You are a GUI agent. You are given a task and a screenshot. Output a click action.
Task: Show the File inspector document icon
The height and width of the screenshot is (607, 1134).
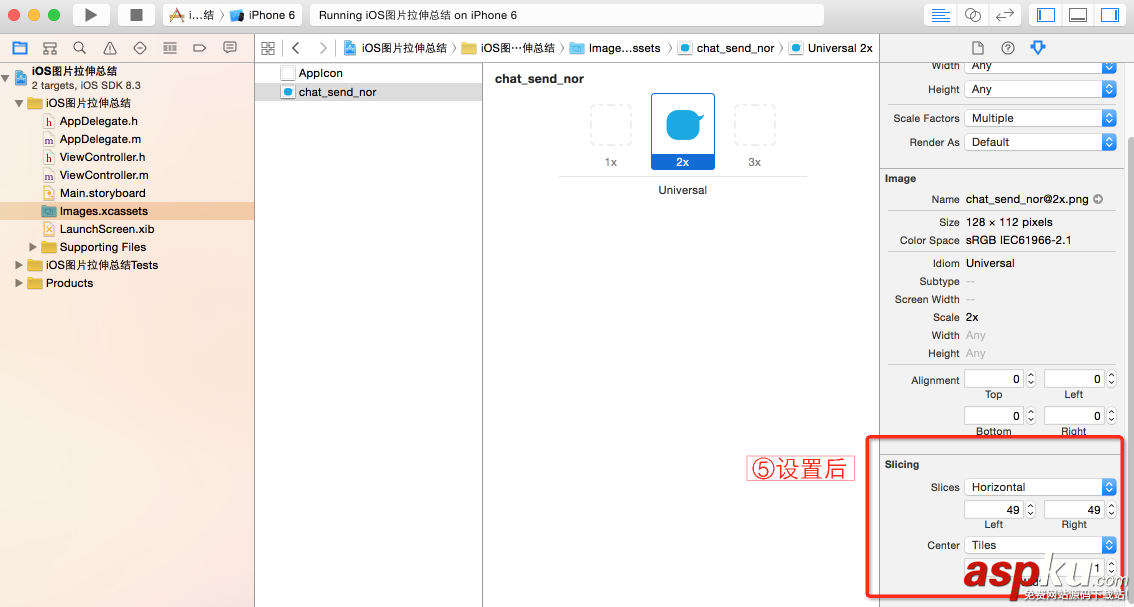(x=978, y=47)
